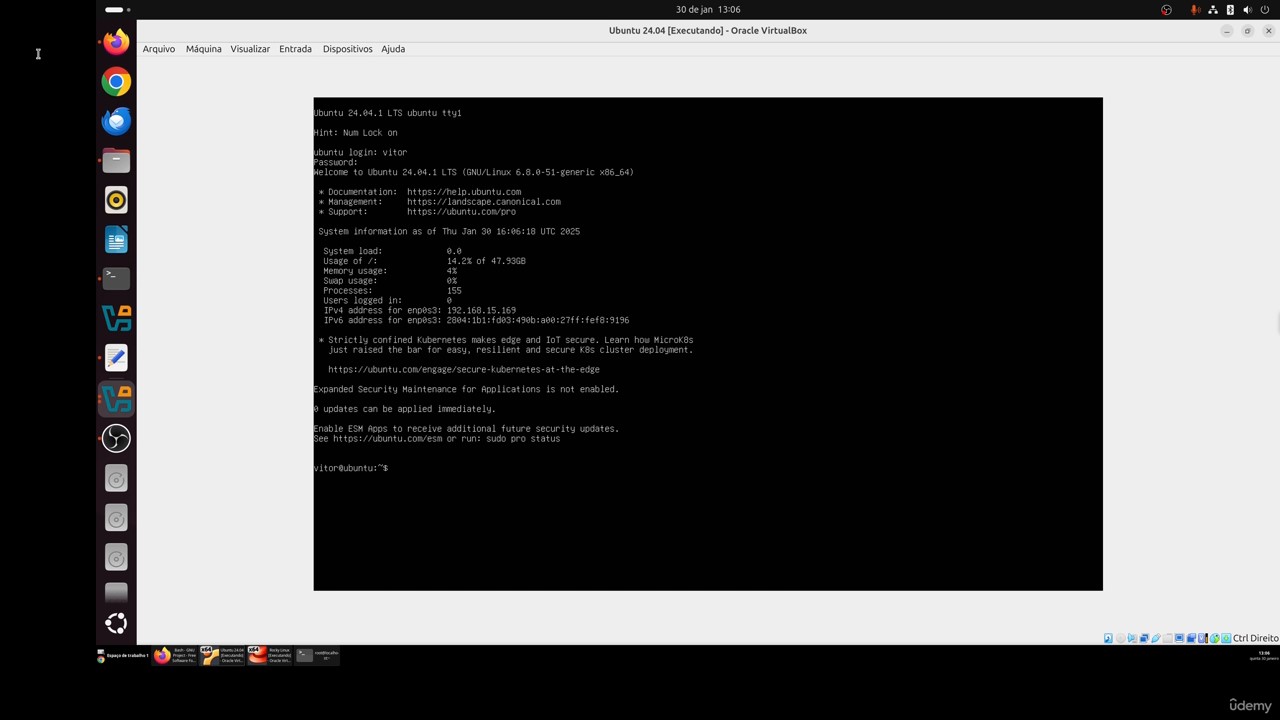This screenshot has height=720, width=1280.
Task: Click the vitor@ubuntu shell prompt
Action: coord(350,468)
